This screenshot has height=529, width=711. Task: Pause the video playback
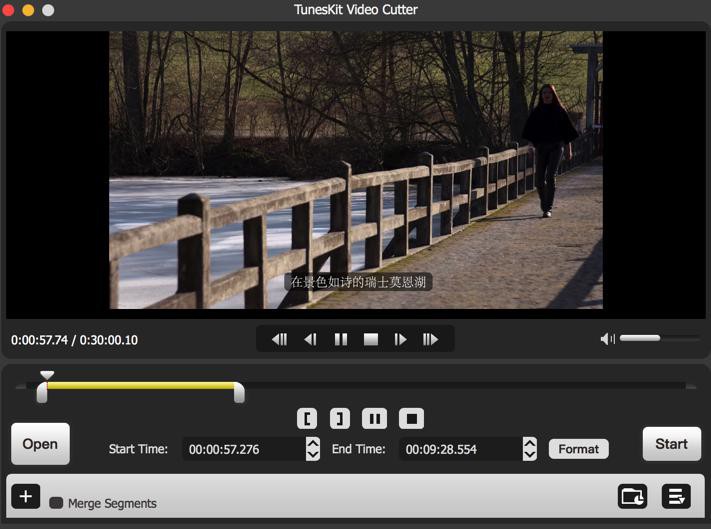(x=341, y=339)
